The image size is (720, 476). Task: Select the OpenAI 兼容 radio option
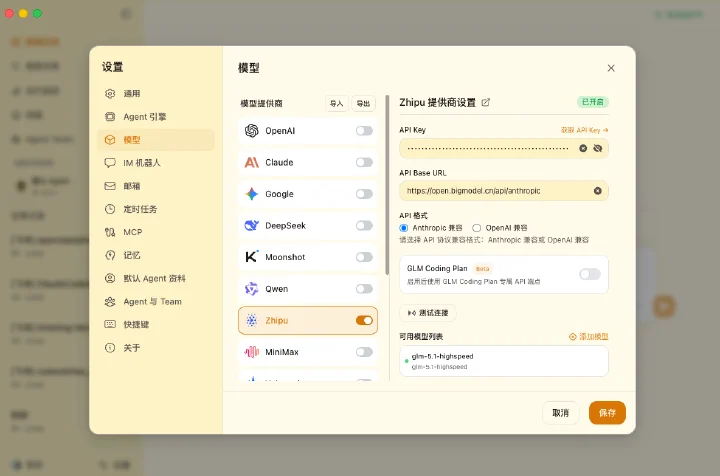click(477, 228)
